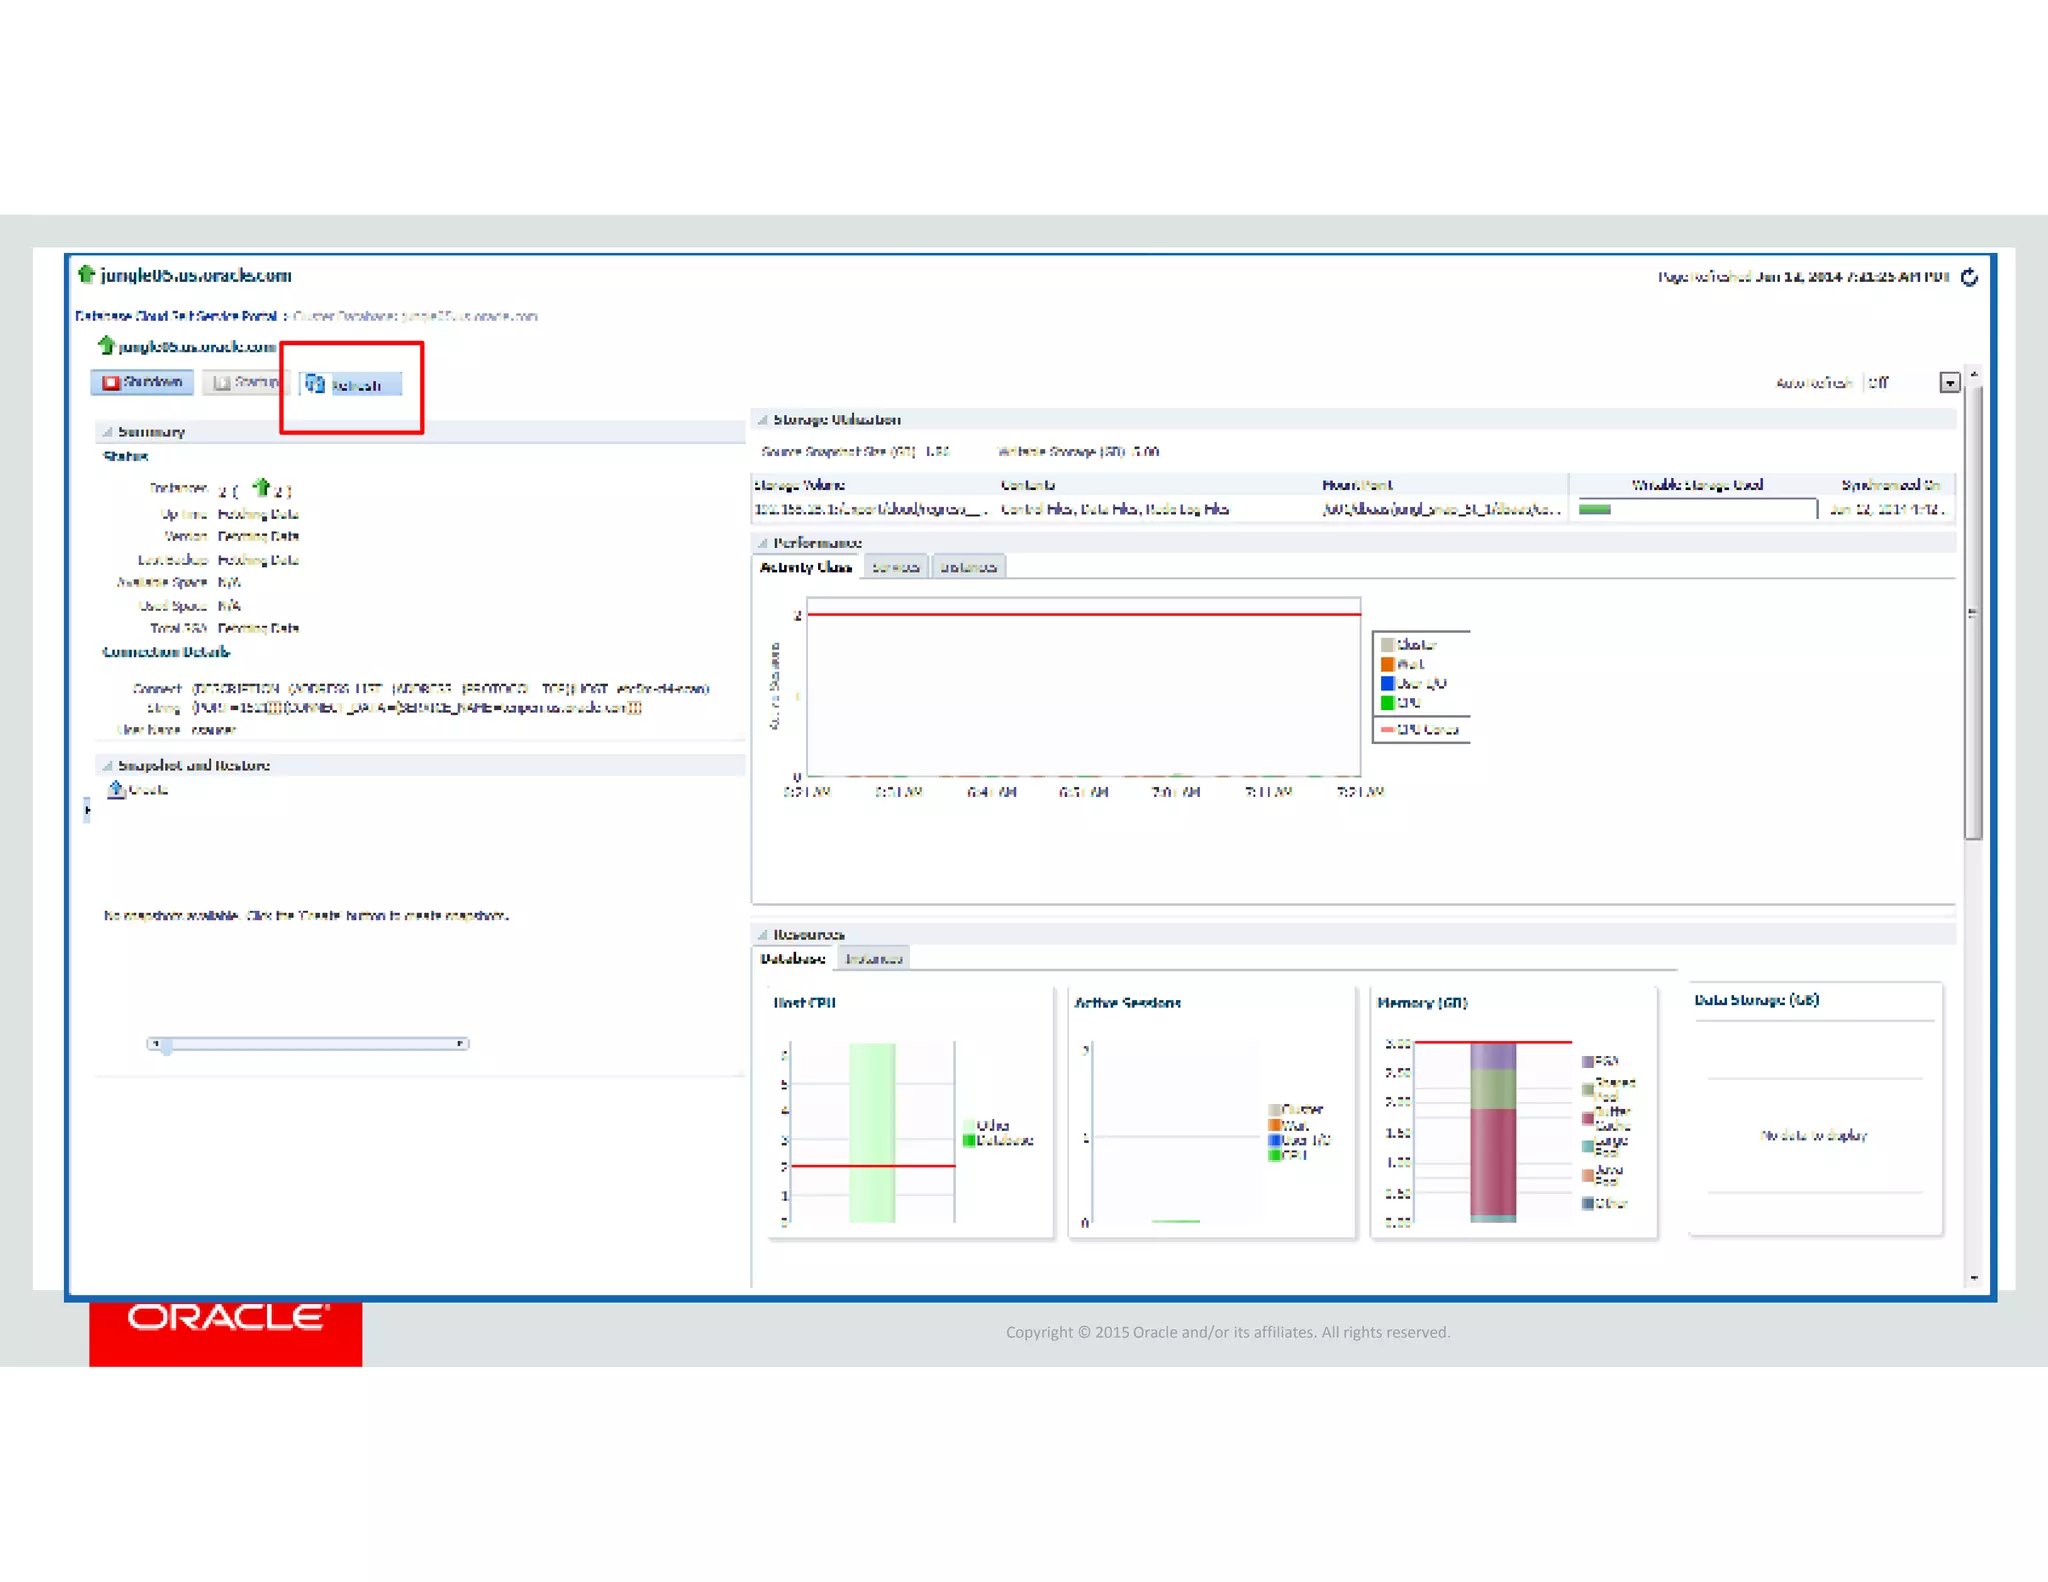
Task: Click the Create snapshot icon
Action: [116, 790]
